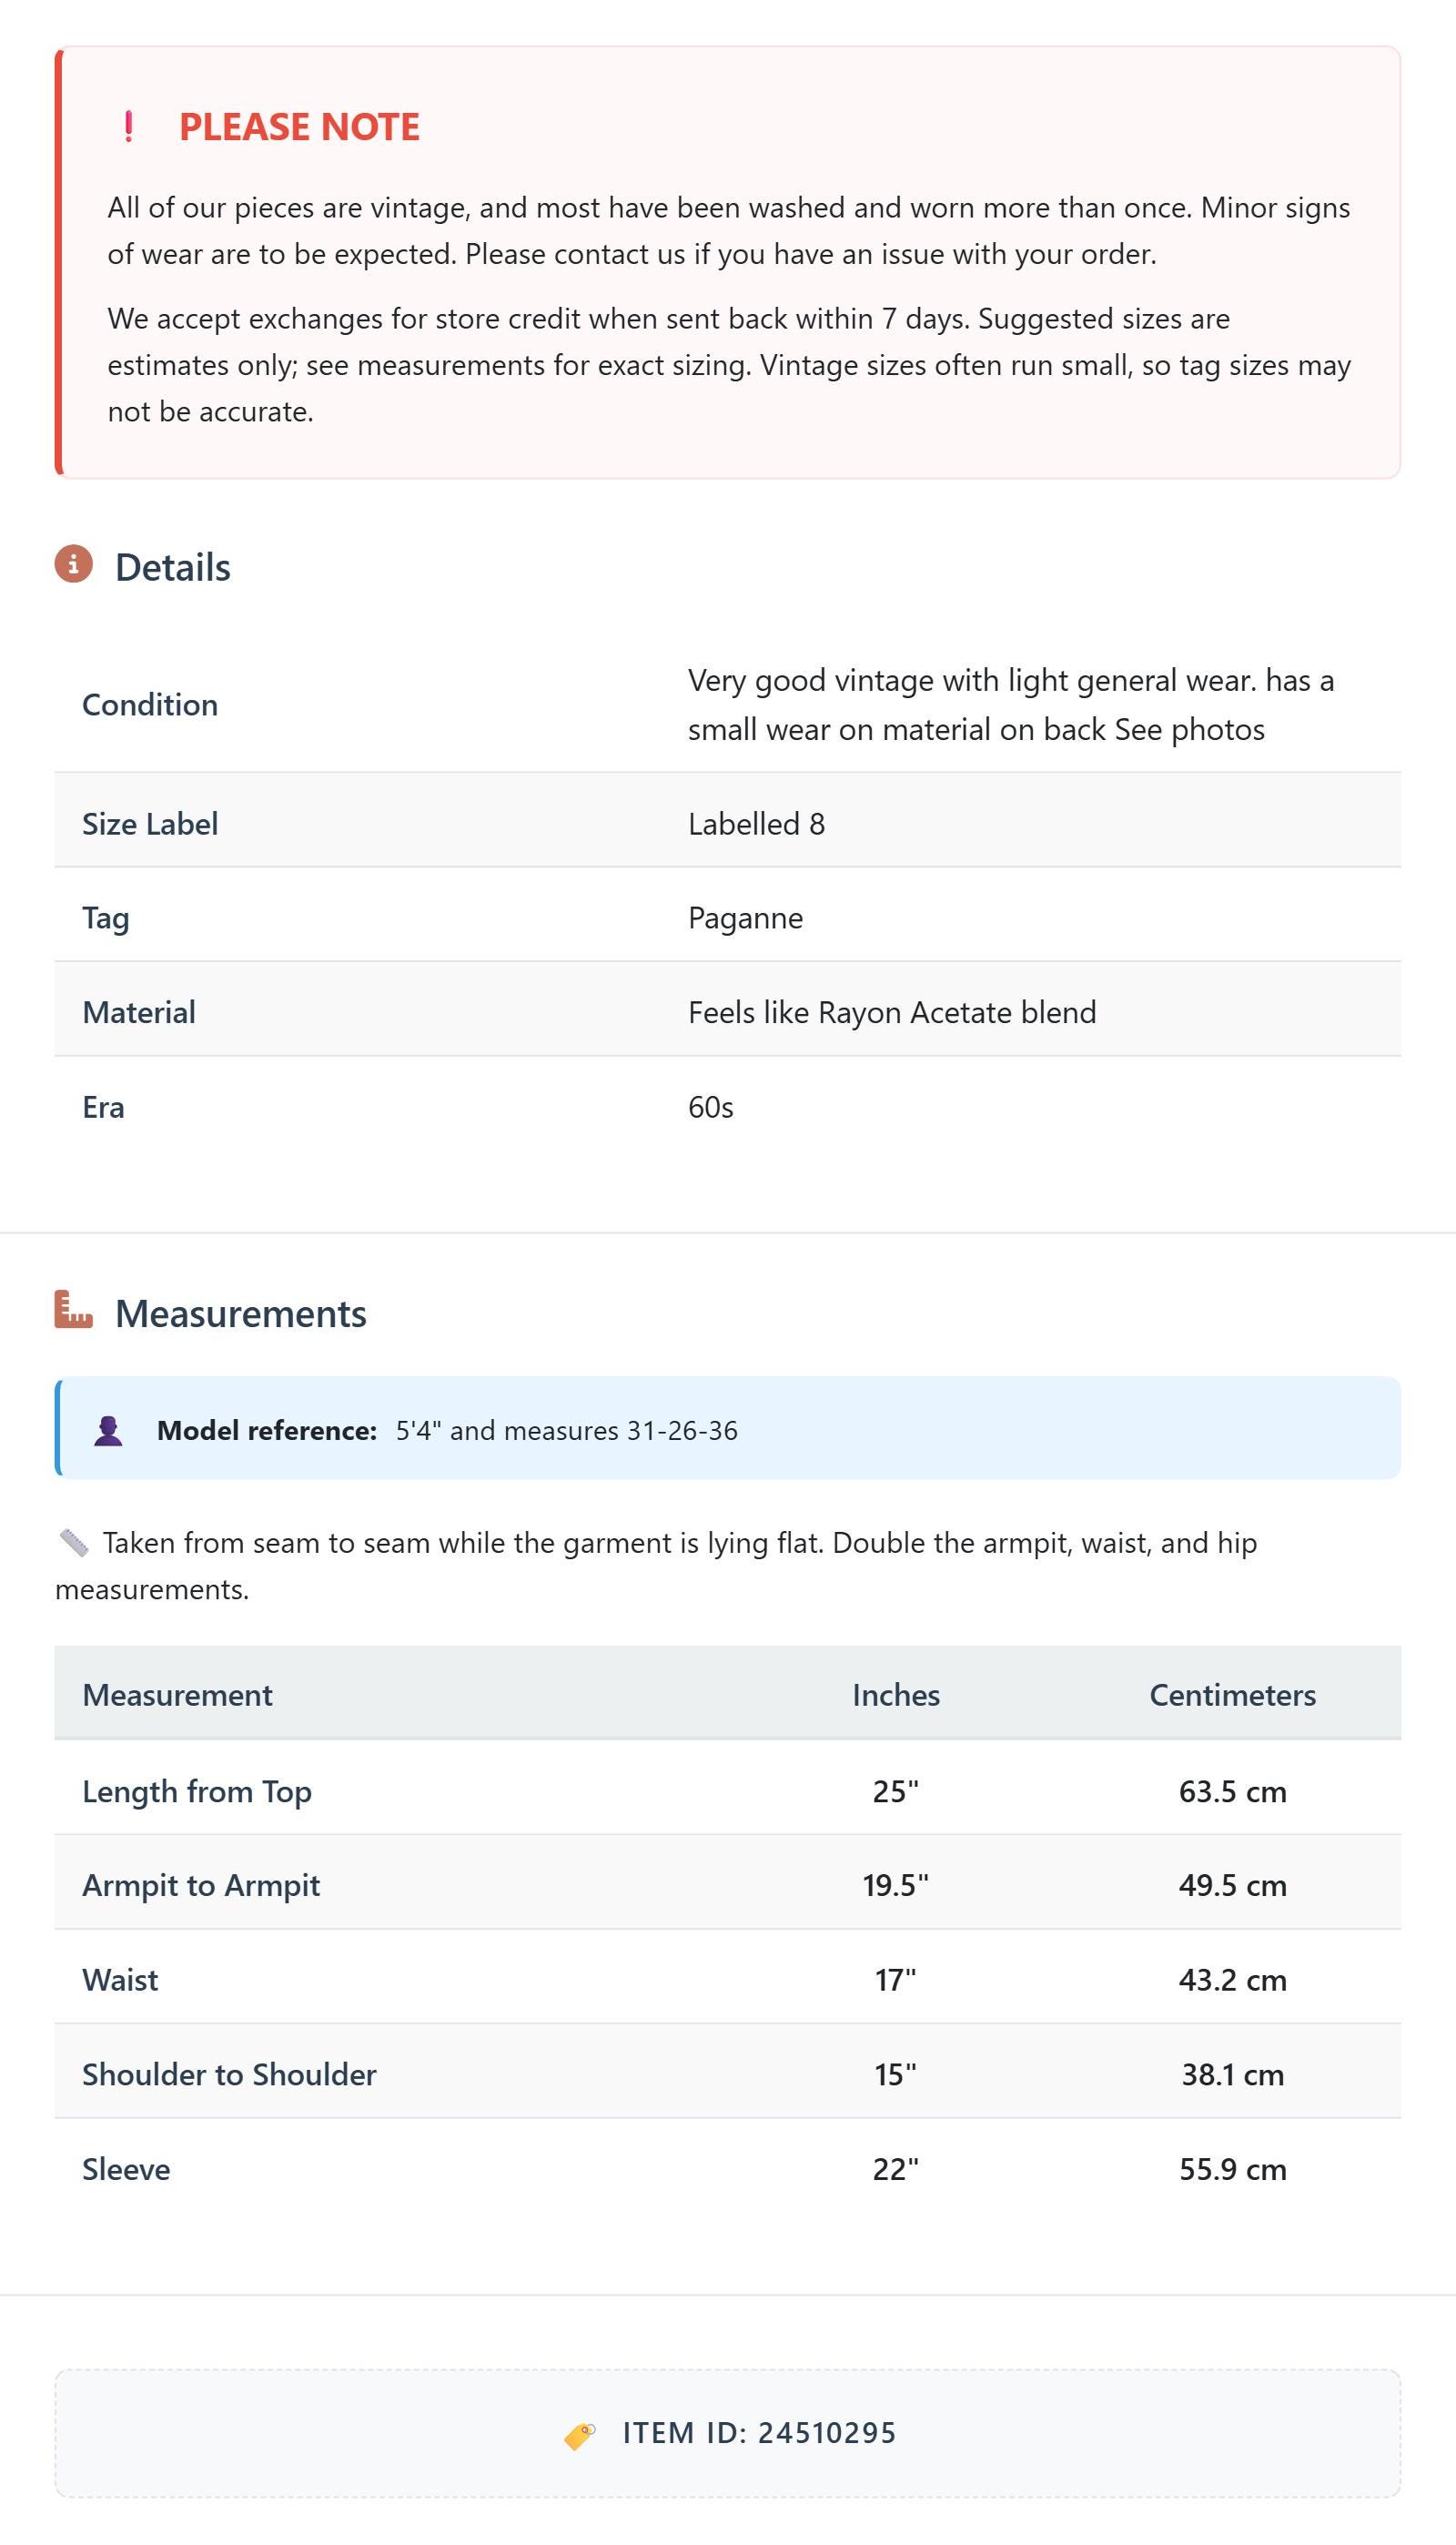This screenshot has height=2545, width=1456.
Task: Click the Armpit to Armpit row label
Action: point(201,1886)
